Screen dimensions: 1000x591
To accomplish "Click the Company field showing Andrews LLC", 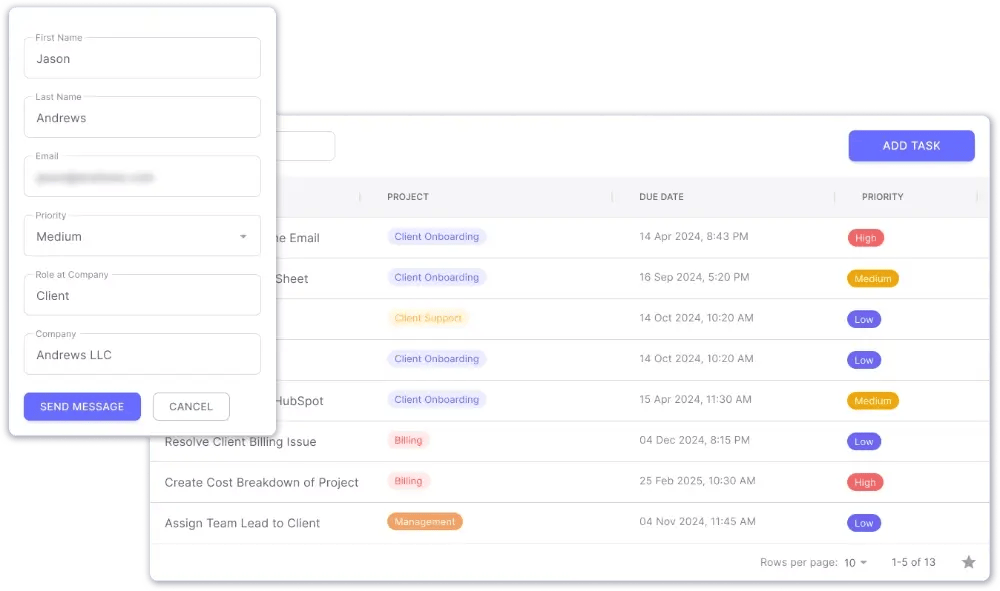I will click(141, 353).
